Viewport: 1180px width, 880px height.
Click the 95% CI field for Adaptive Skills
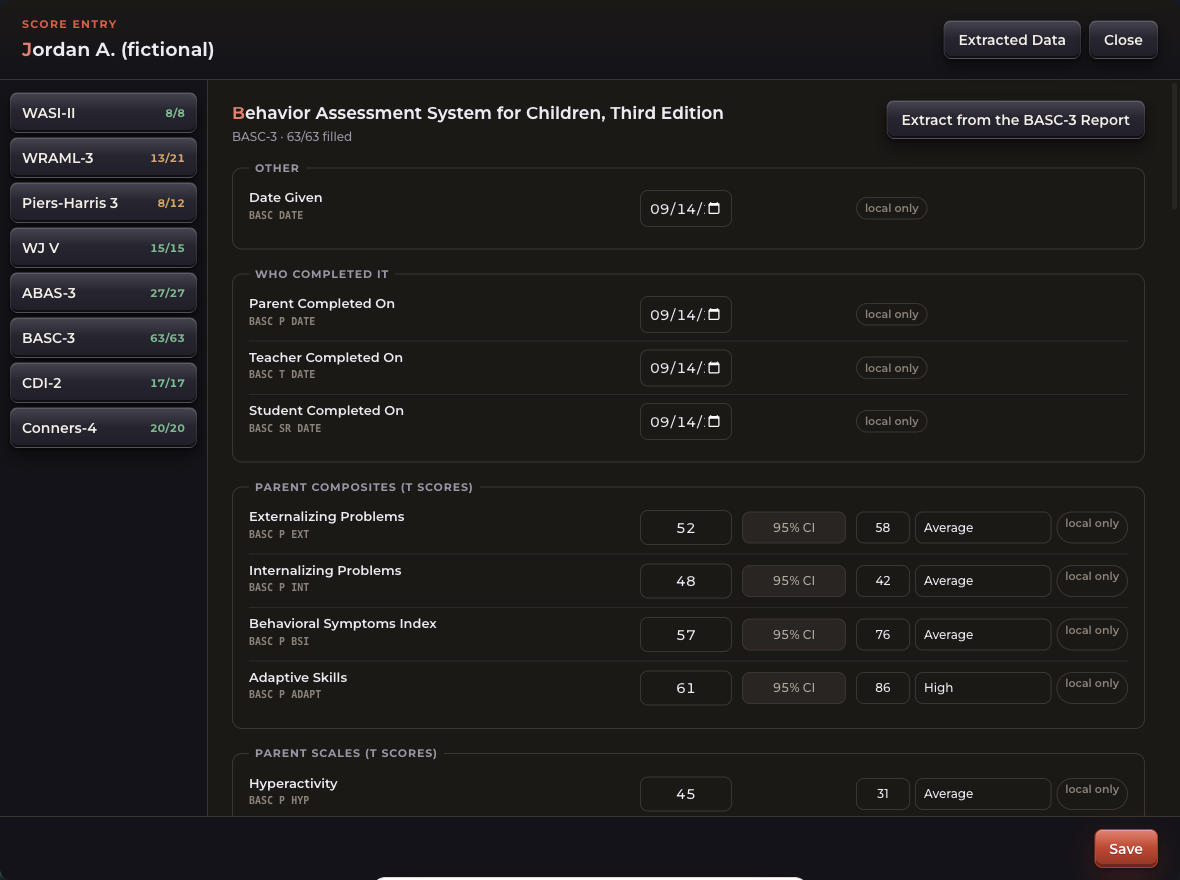tap(794, 688)
